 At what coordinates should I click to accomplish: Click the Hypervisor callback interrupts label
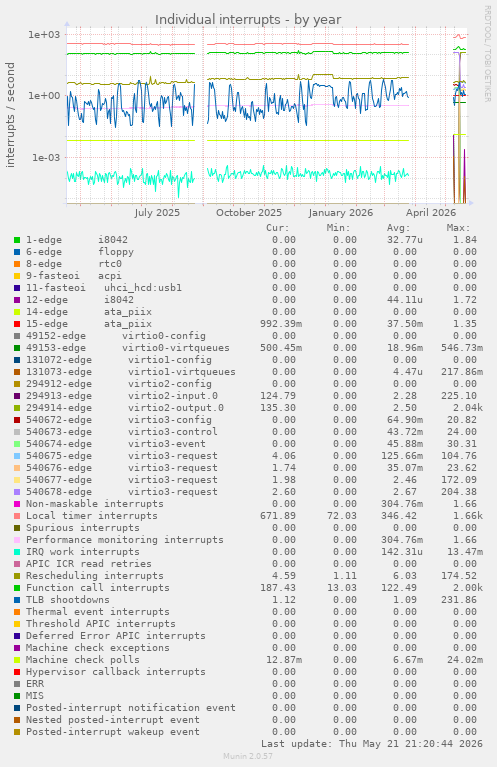[x=116, y=672]
